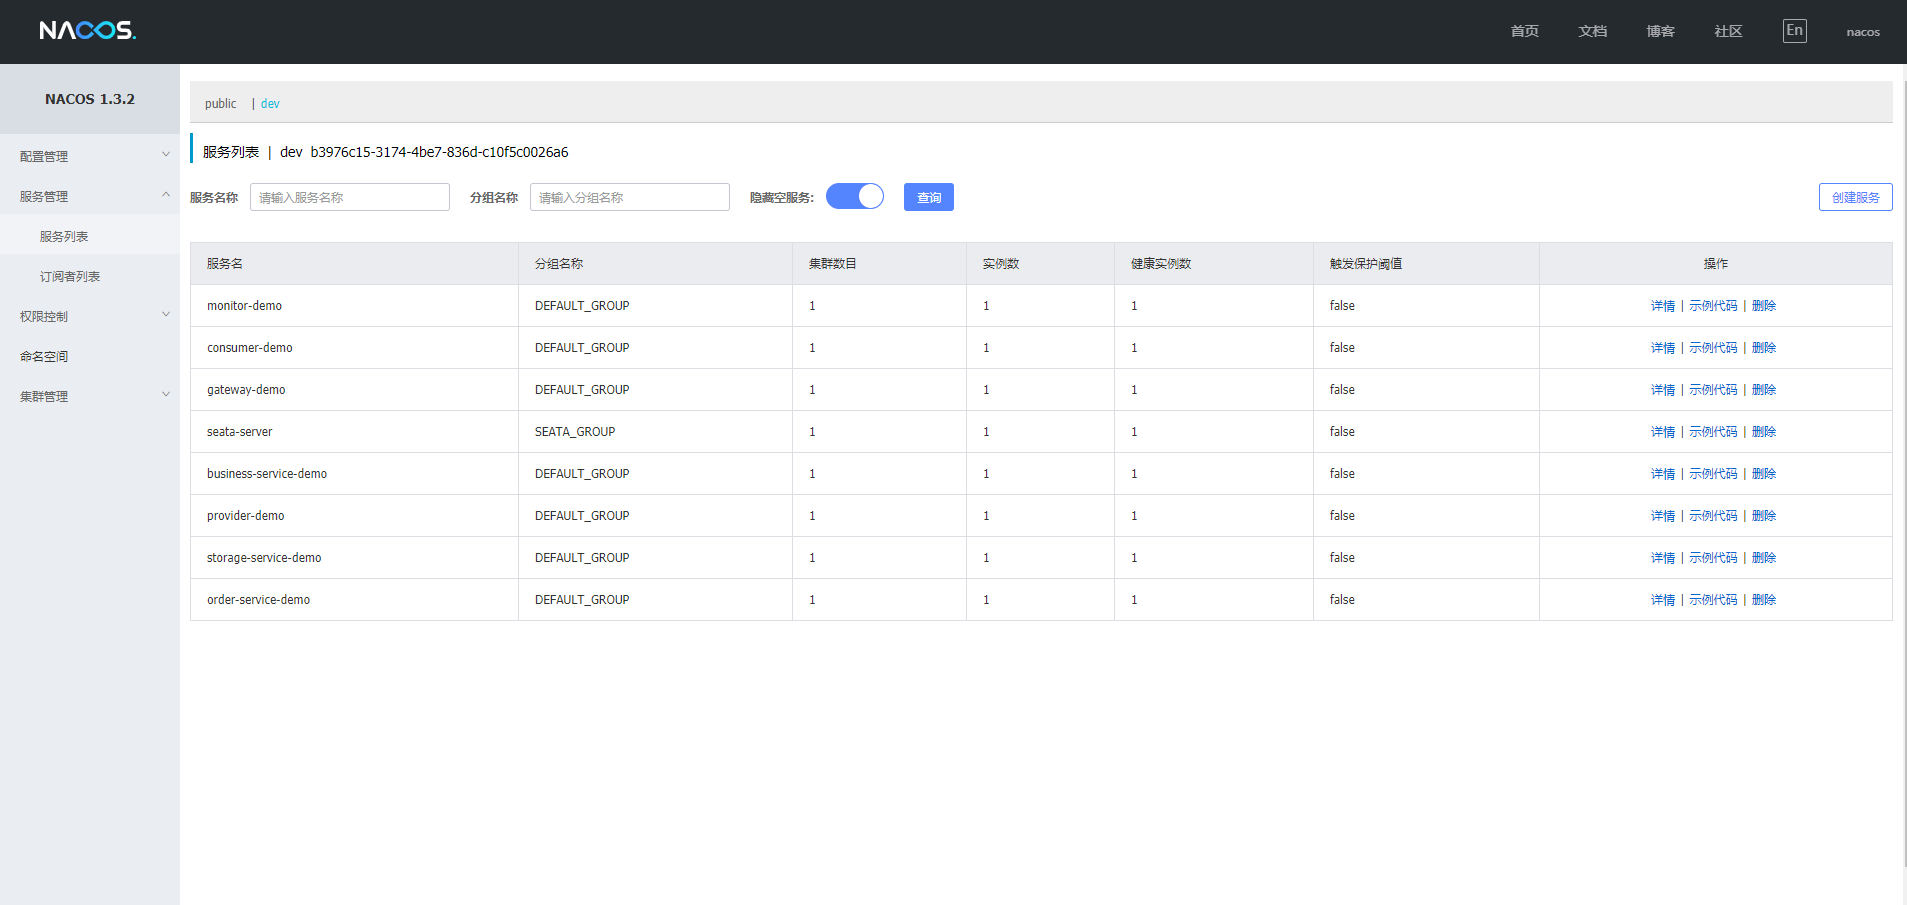Toggle the hide empty services switch

[855, 197]
